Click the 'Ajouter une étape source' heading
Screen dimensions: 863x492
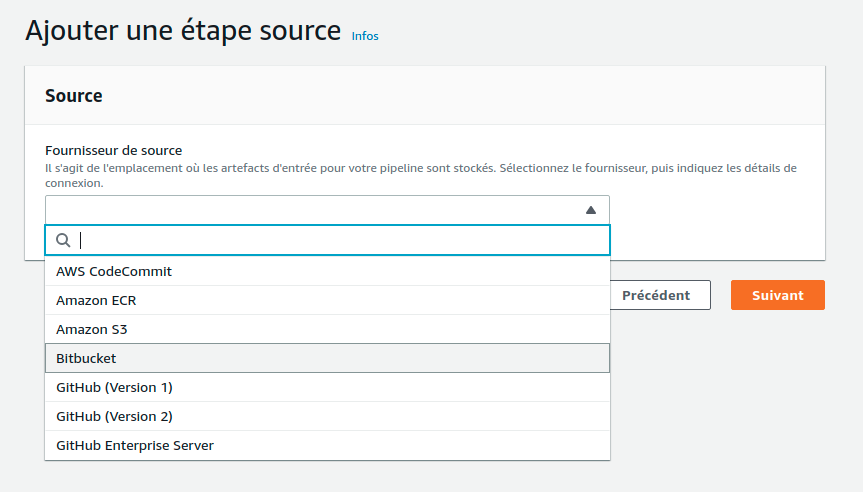coord(183,31)
